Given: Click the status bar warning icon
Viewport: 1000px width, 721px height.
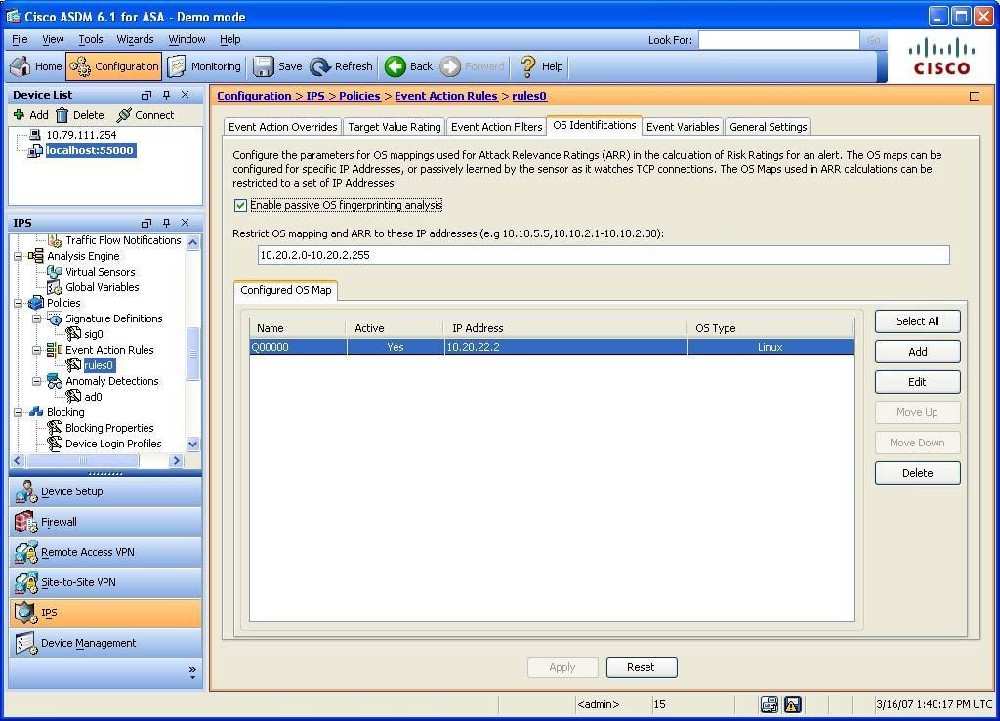Looking at the screenshot, I should point(793,704).
